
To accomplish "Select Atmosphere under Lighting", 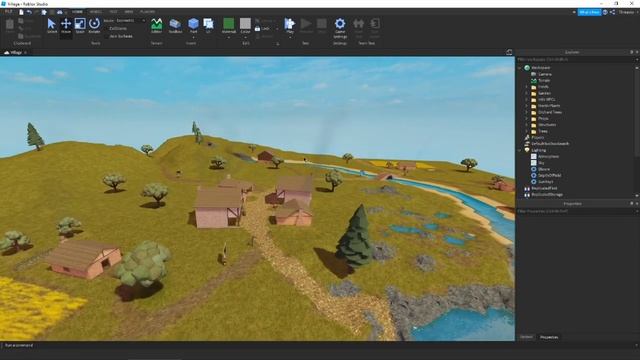I will click(548, 156).
